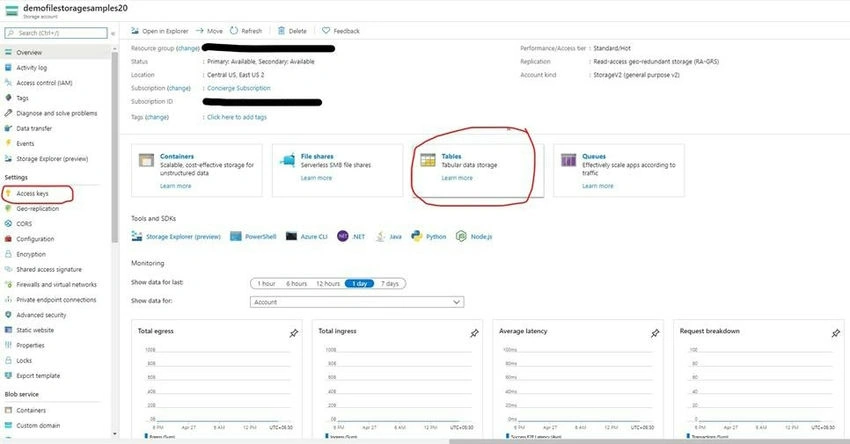Click the Storage Explorer (preview) tools icon
This screenshot has width=850, height=444.
[x=137, y=236]
